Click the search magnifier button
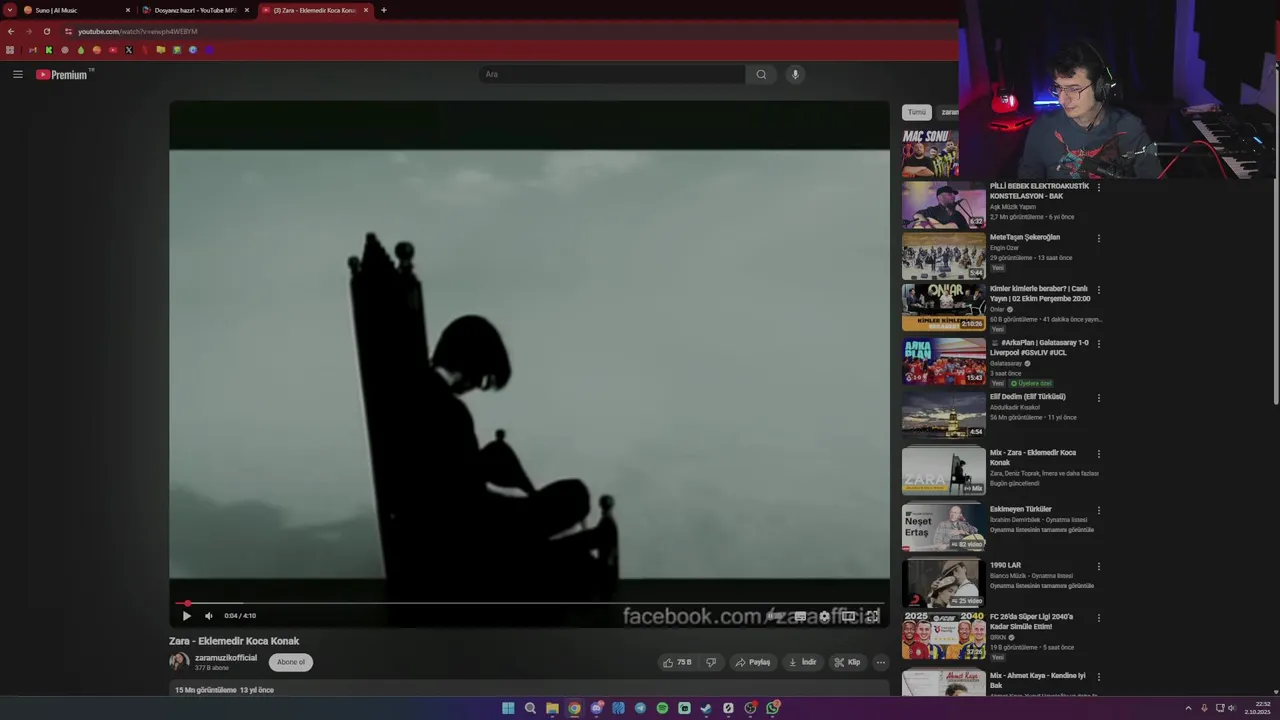 [x=761, y=74]
